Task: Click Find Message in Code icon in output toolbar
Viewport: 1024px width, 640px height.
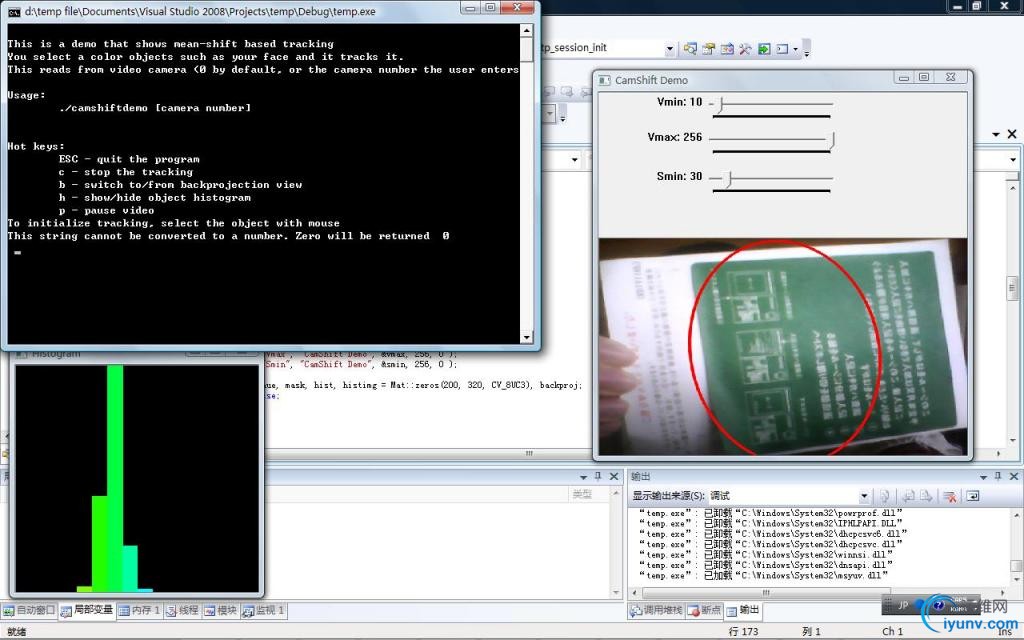Action: tap(884, 496)
